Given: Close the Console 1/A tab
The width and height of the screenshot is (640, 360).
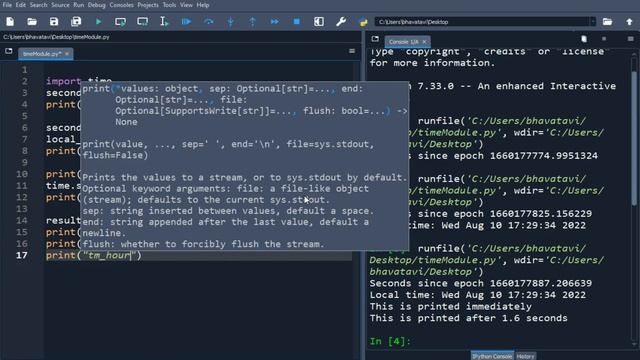Looking at the screenshot, I should (x=424, y=42).
